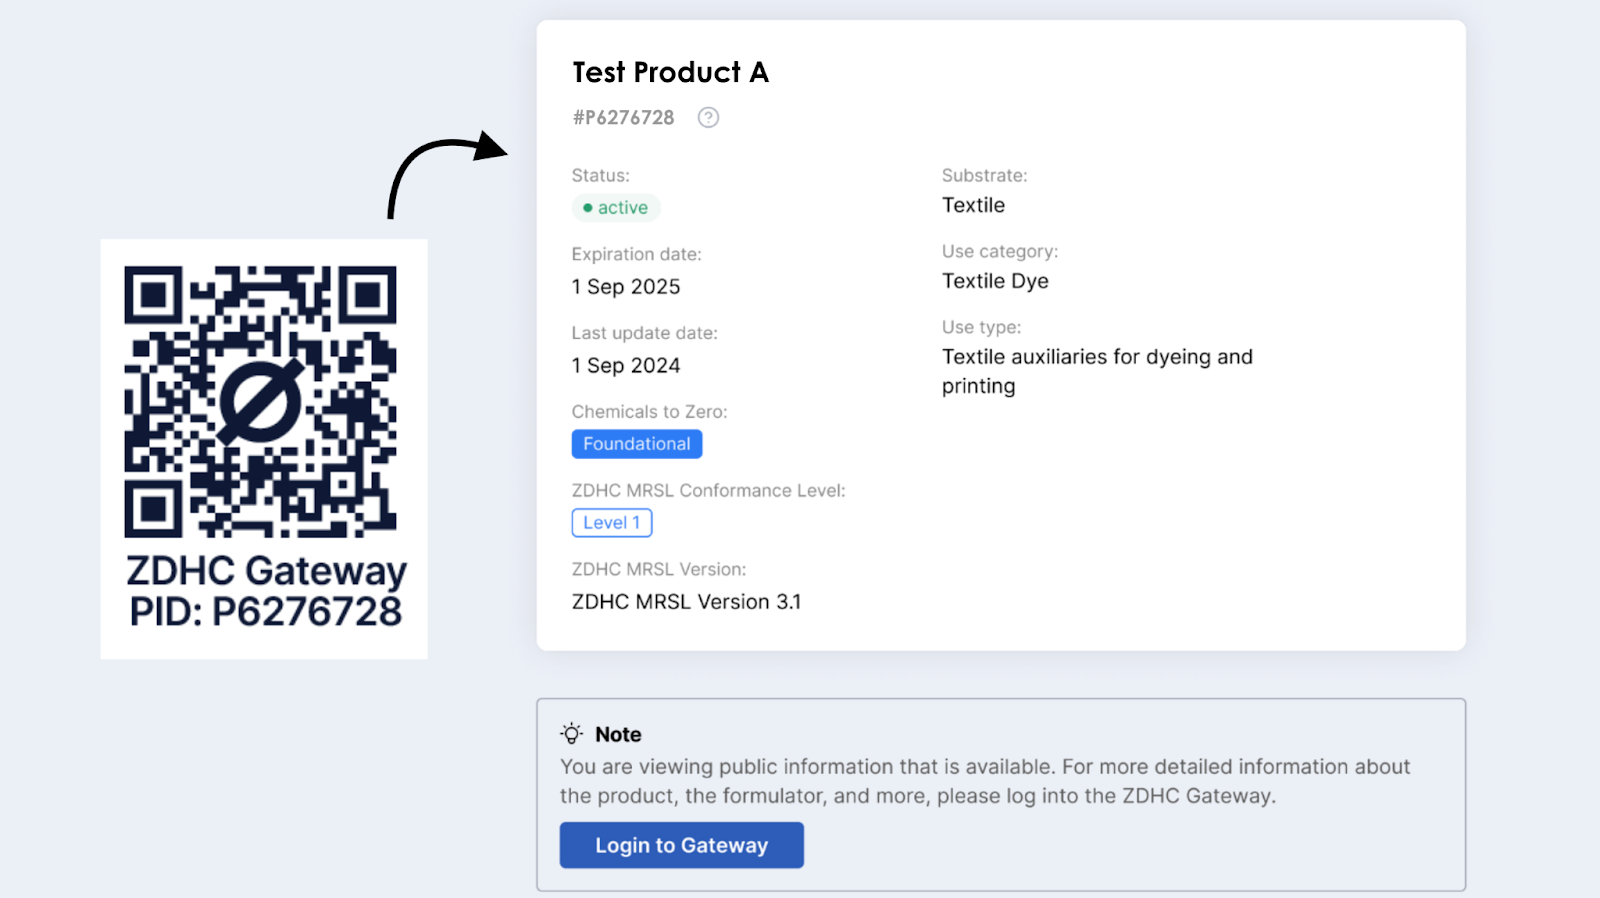The width and height of the screenshot is (1600, 898).
Task: Select the Level 1 conformance tag
Action: pos(612,523)
